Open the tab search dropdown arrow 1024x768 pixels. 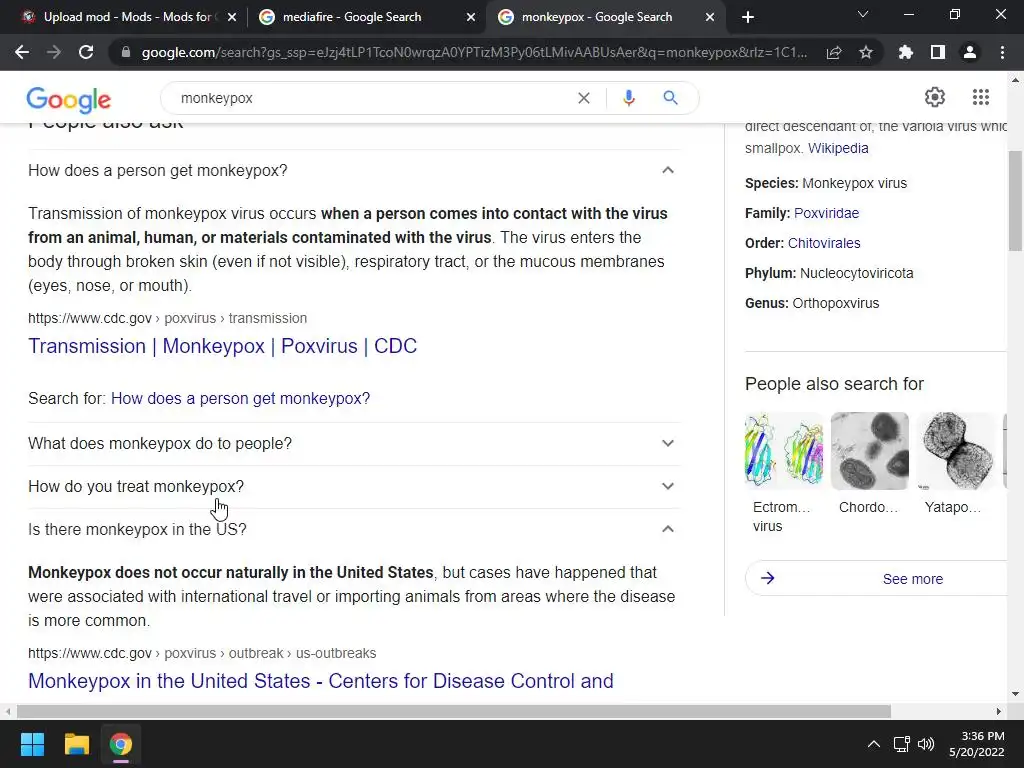point(863,14)
